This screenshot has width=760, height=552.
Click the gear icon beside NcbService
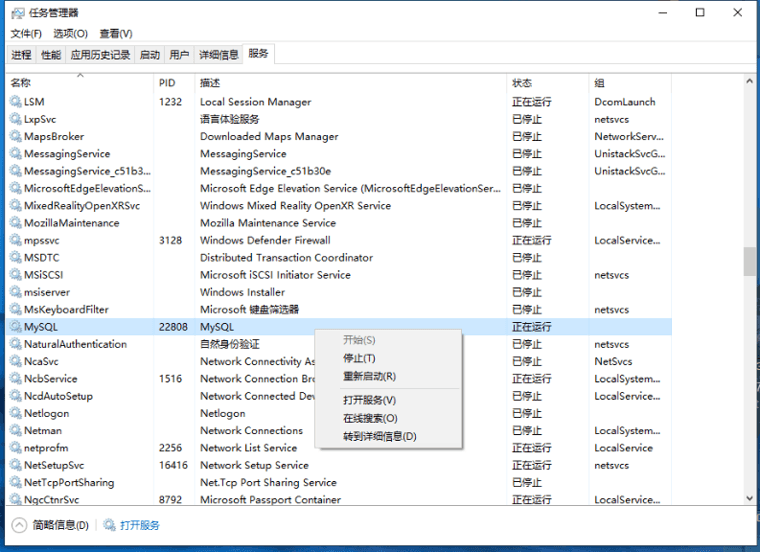point(16,379)
